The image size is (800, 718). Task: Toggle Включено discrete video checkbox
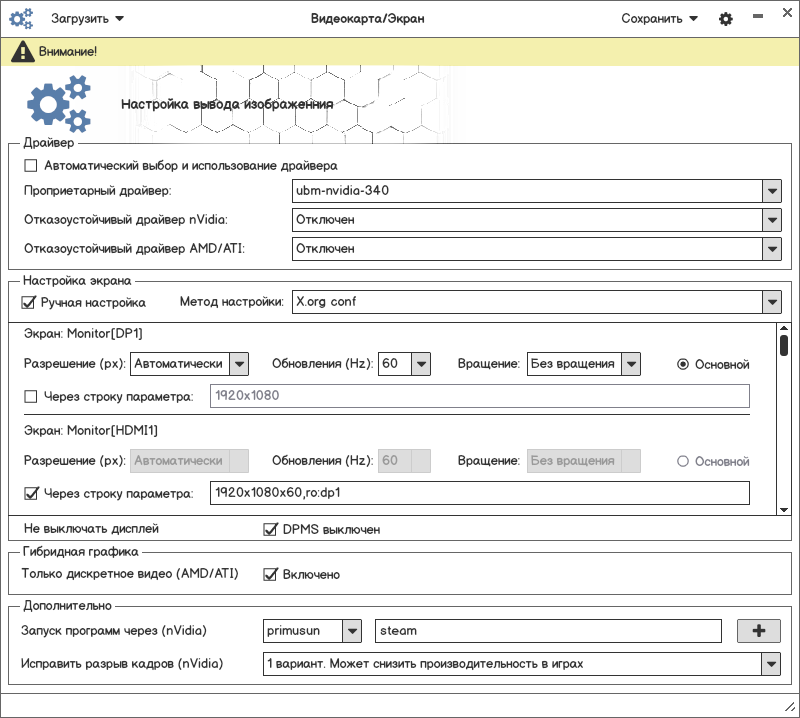(270, 574)
